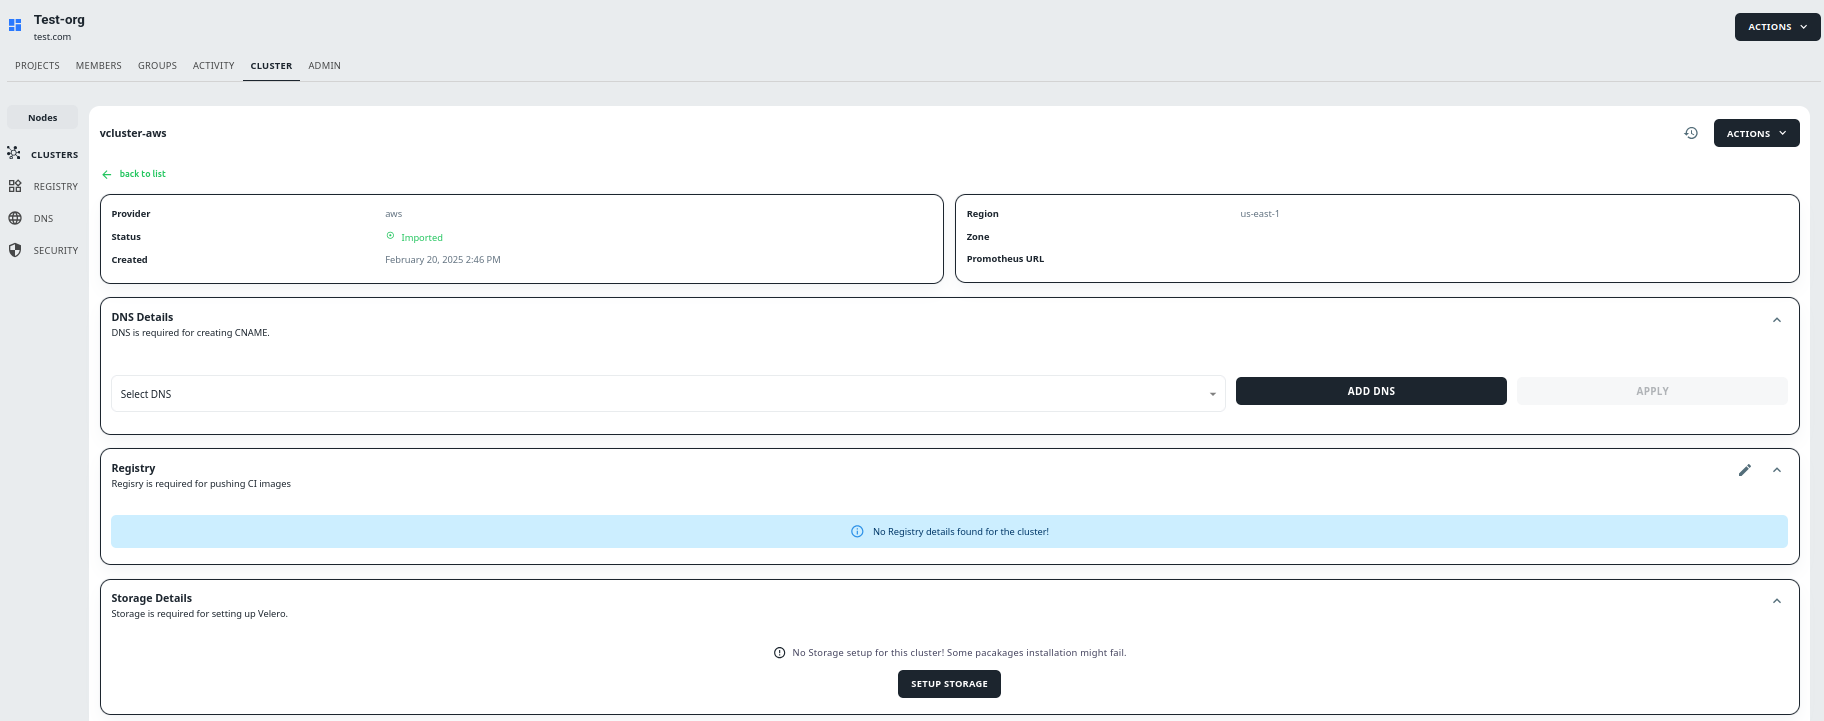Switch to the Activity tab

pos(214,66)
